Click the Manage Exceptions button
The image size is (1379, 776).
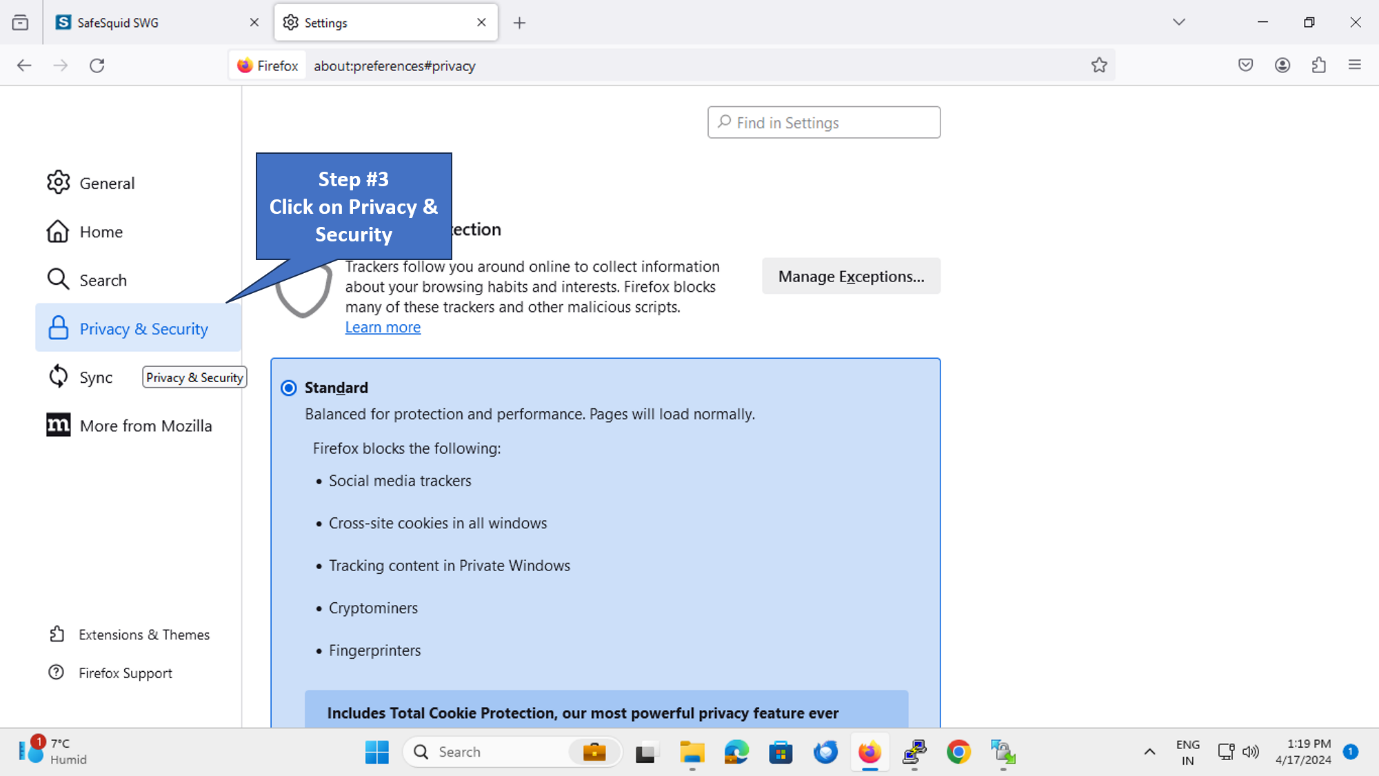[x=850, y=276]
